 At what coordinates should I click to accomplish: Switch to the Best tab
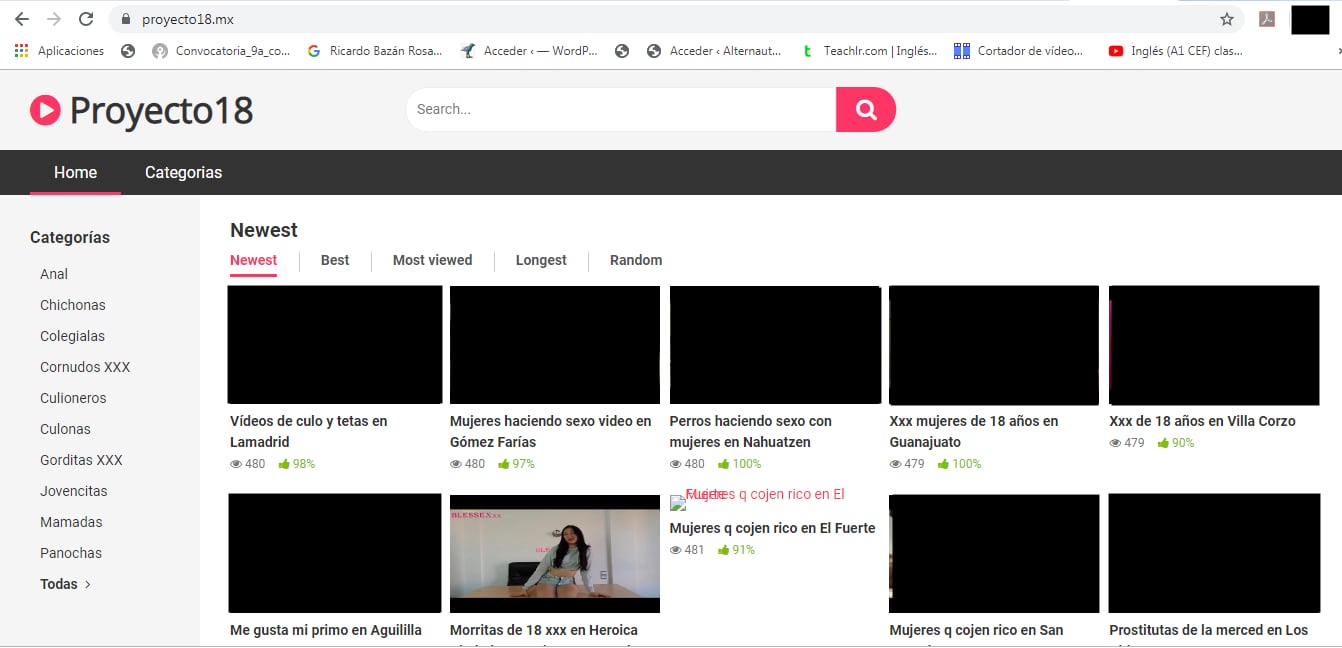coord(335,260)
